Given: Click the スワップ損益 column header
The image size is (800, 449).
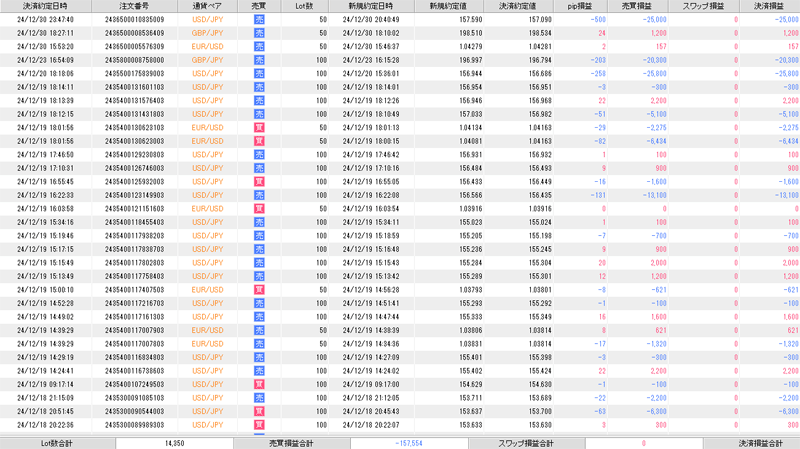Looking at the screenshot, I should tap(704, 6).
